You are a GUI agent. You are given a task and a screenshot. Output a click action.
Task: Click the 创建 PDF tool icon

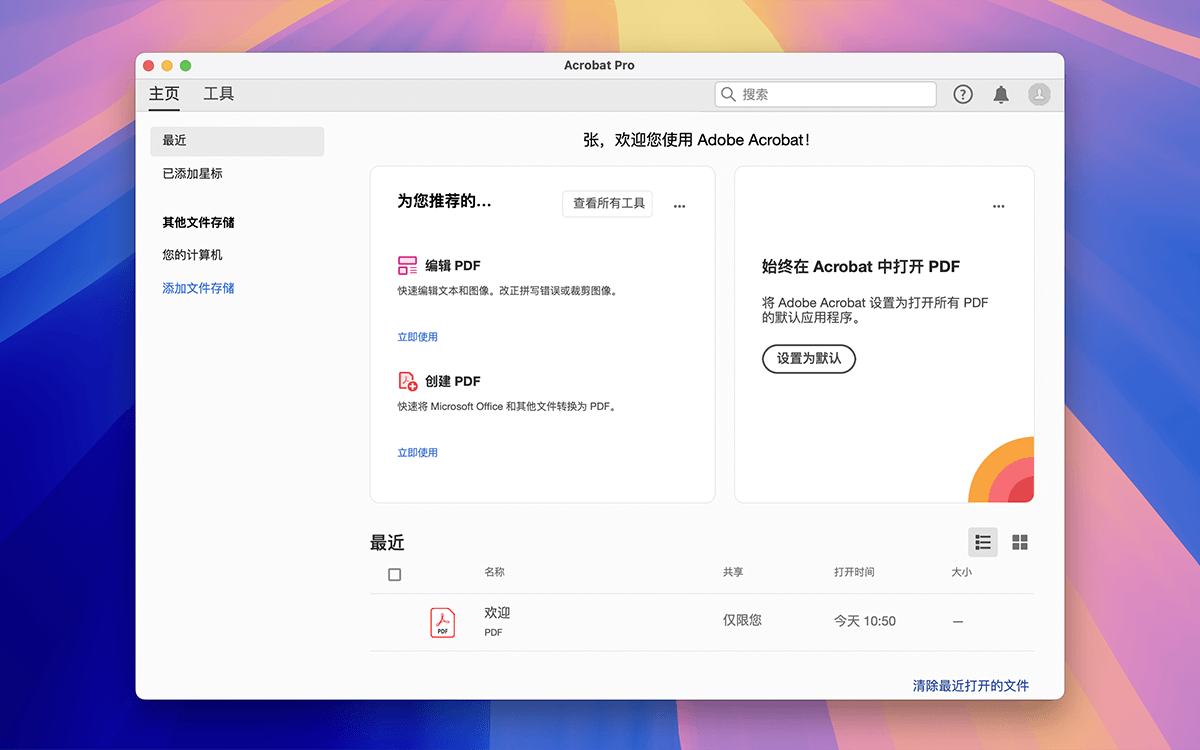pos(408,381)
